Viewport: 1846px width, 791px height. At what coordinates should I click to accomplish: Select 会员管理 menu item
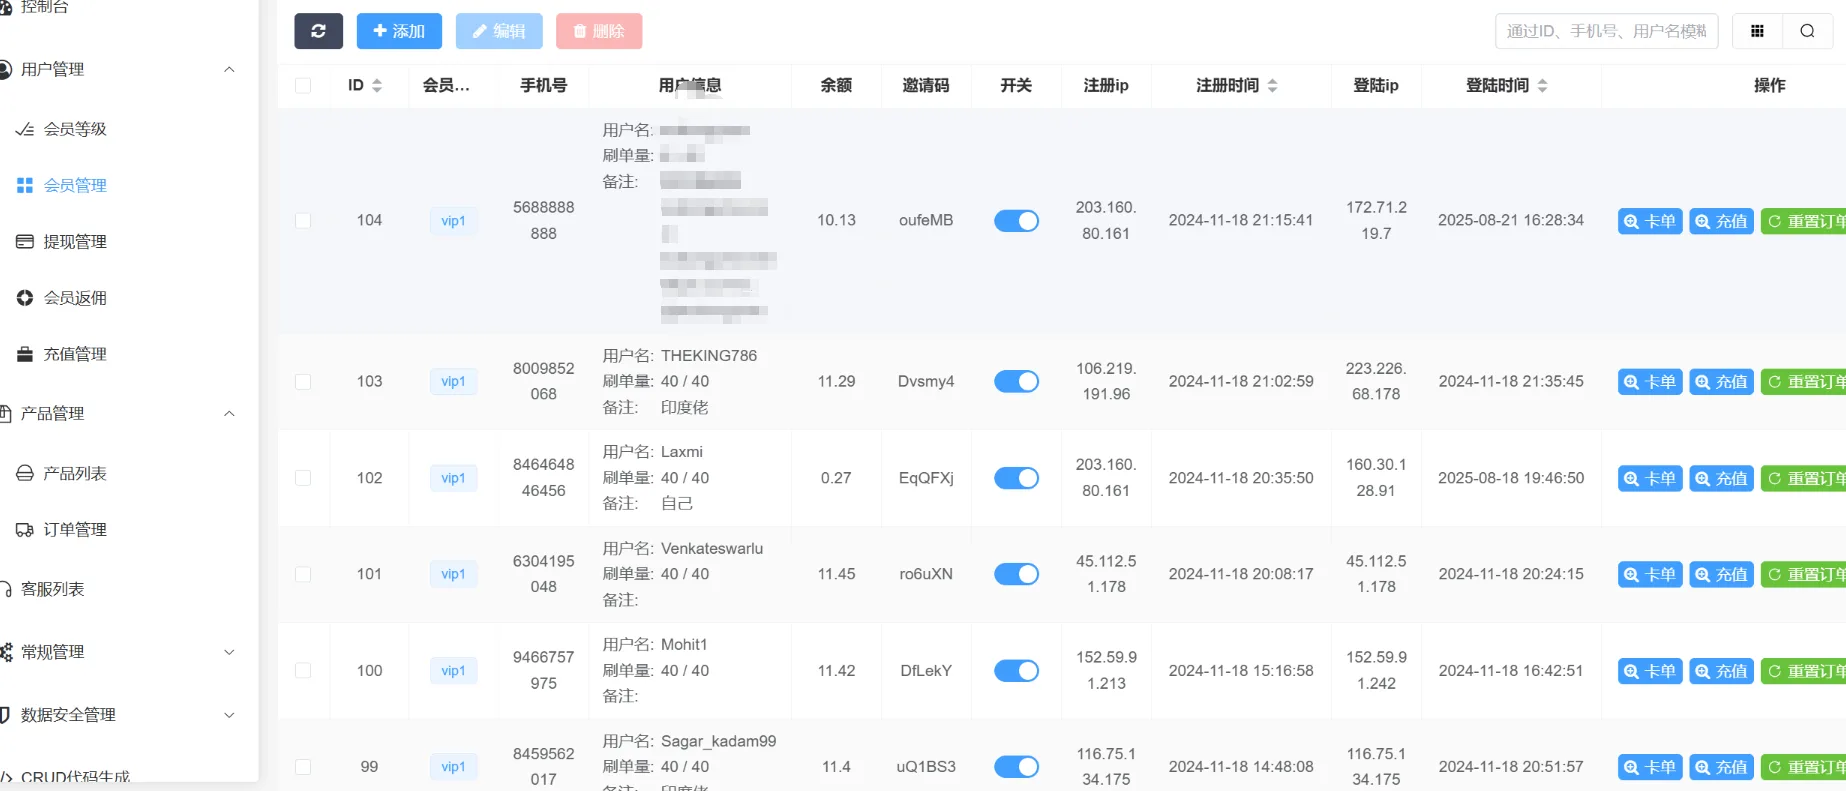click(75, 186)
